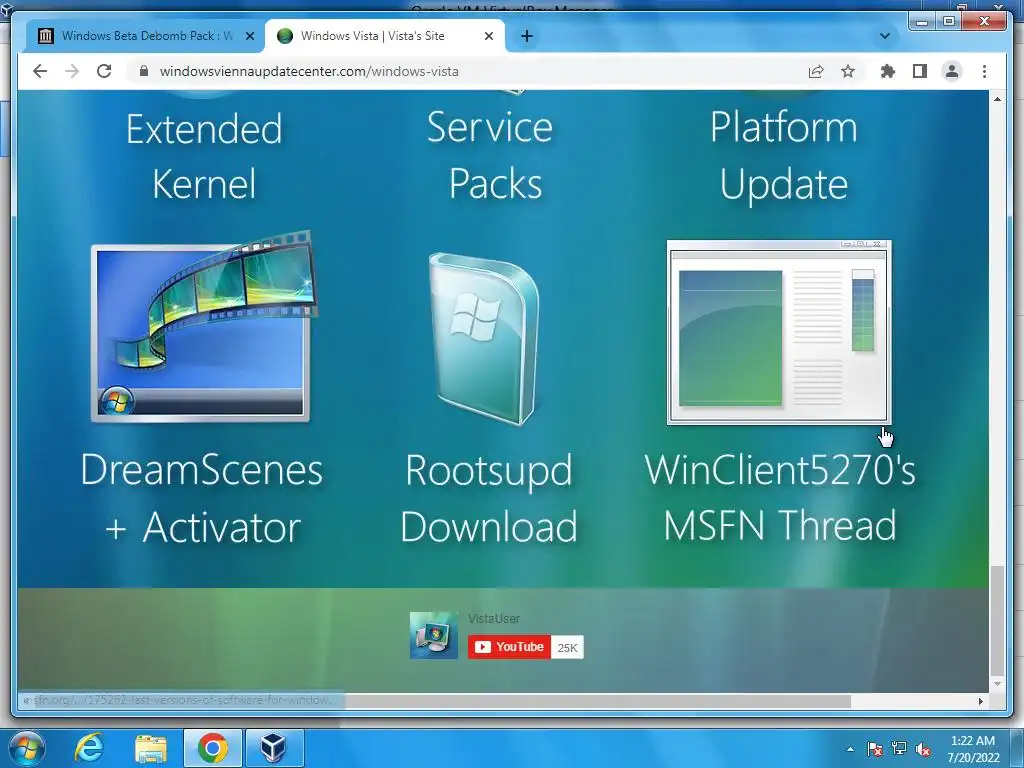1024x768 pixels.
Task: Open the profile avatar menu
Action: 952,71
